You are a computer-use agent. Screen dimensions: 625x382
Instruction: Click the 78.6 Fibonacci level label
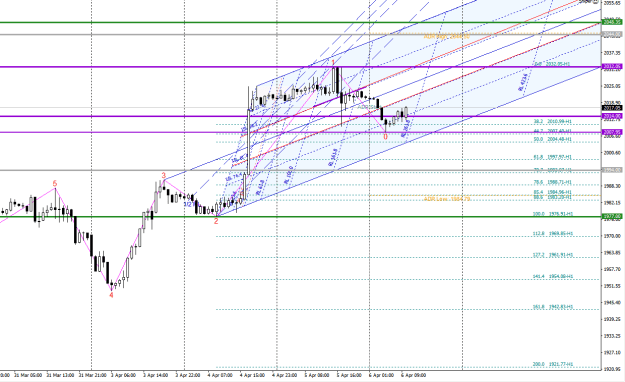click(552, 182)
